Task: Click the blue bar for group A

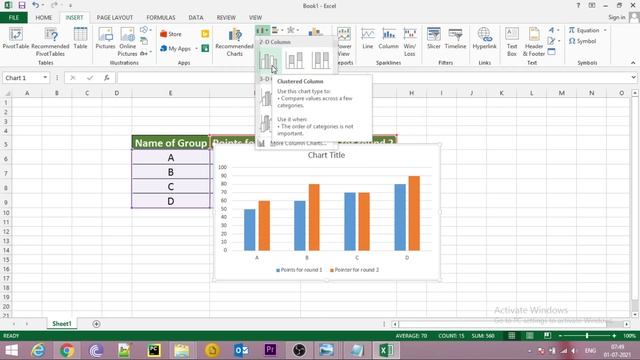Action: pyautogui.click(x=249, y=230)
